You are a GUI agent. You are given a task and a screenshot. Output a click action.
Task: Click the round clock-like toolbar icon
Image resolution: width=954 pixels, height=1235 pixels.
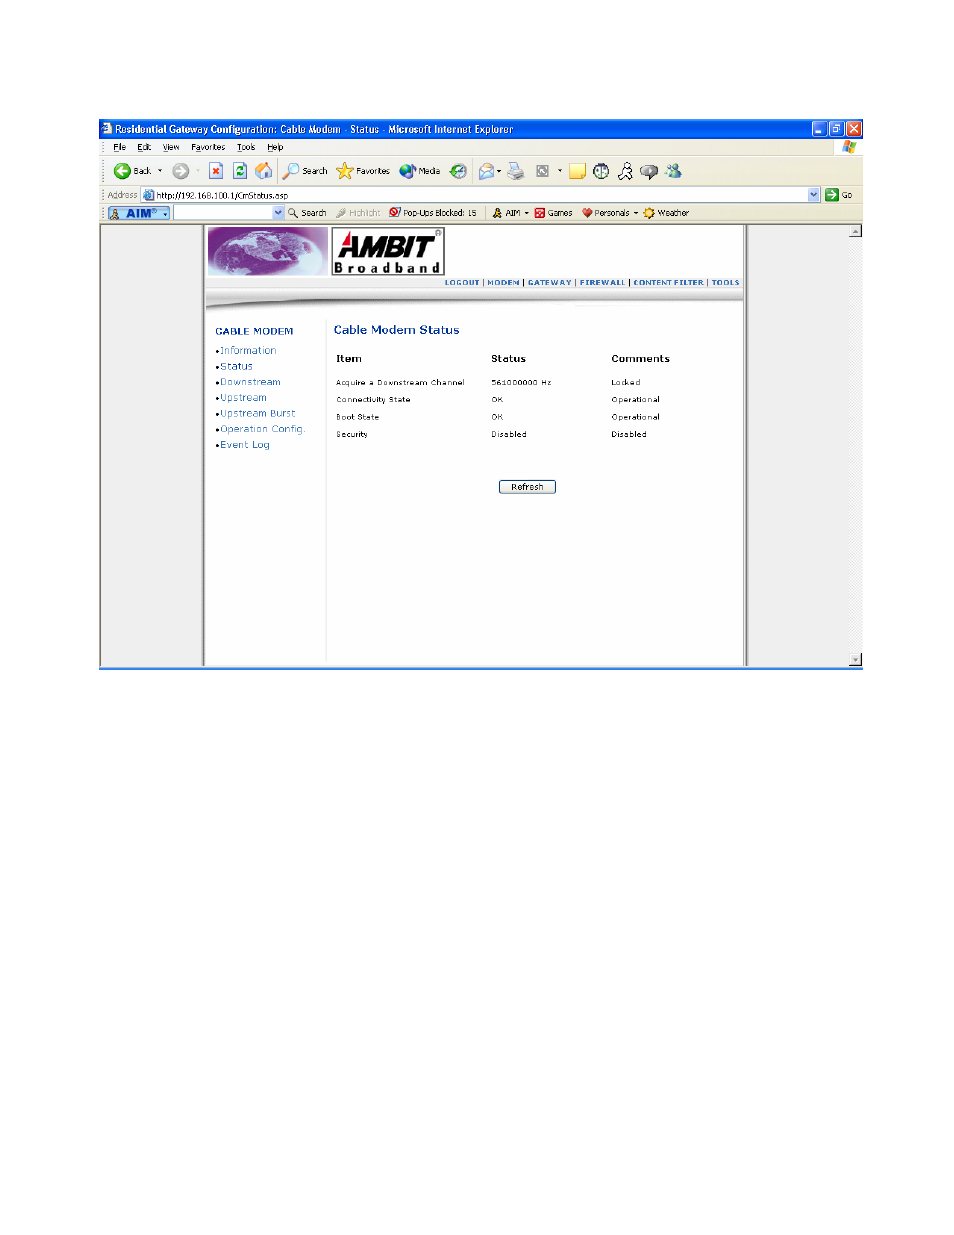601,171
